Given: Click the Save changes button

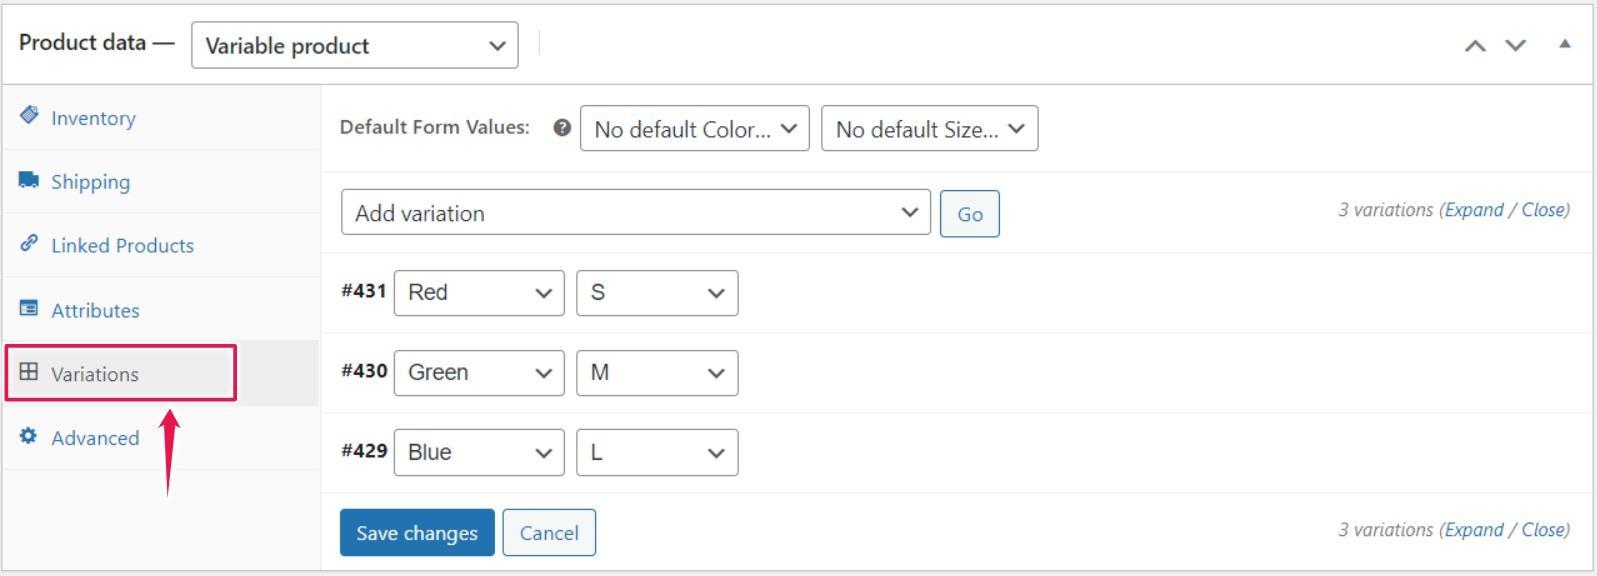Looking at the screenshot, I should pos(417,532).
